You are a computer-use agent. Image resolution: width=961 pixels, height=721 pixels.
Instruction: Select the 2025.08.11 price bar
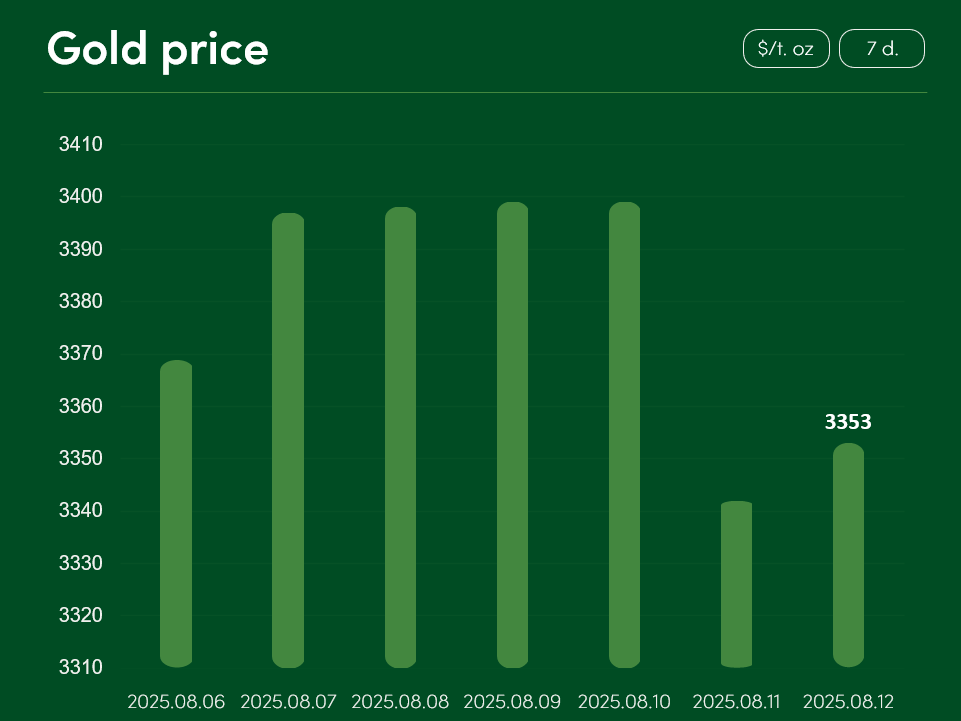pos(736,584)
